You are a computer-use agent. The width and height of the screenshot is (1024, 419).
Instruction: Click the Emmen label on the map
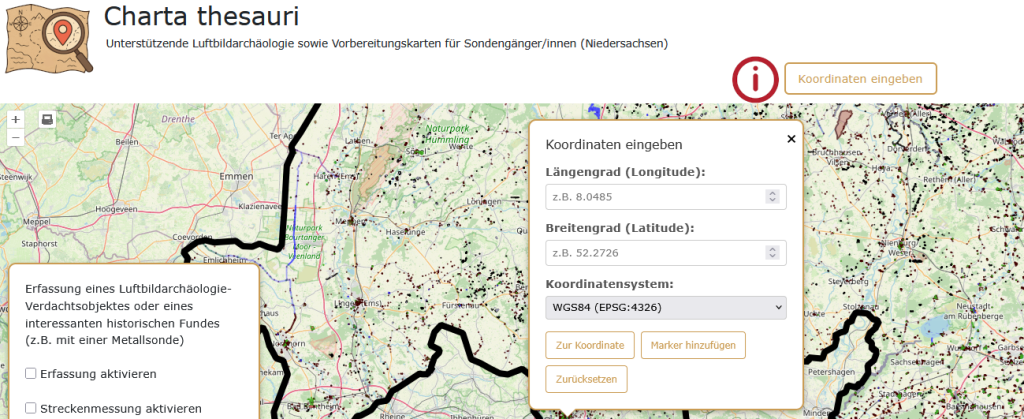pos(236,176)
